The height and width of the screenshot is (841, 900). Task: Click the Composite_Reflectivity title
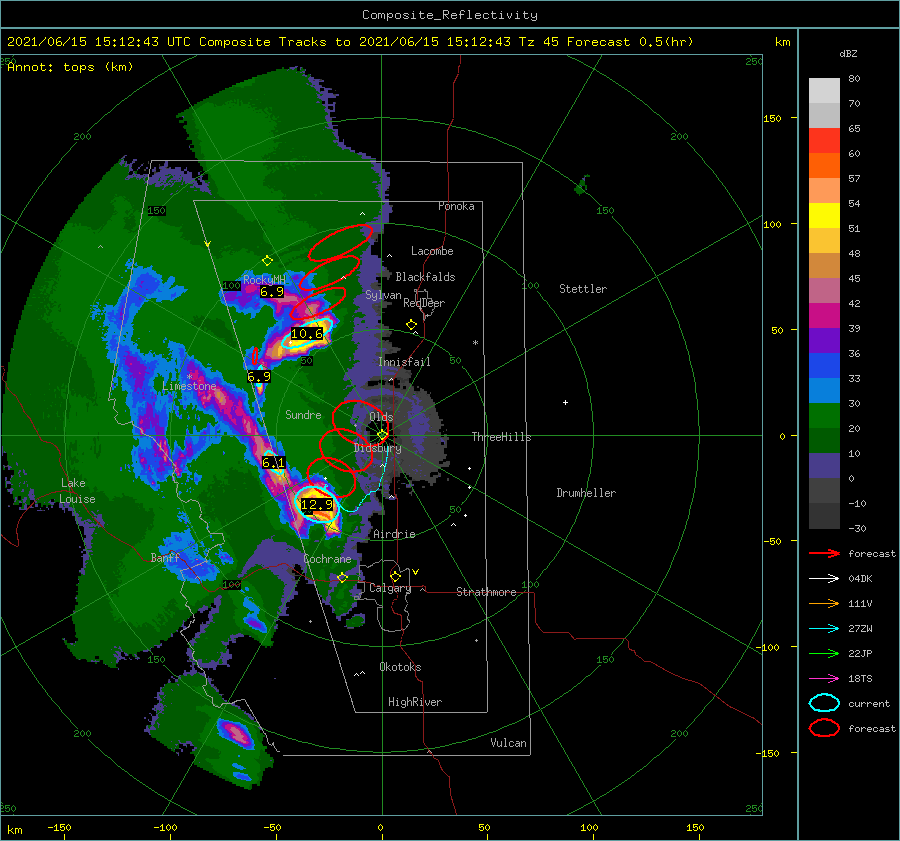450,15
